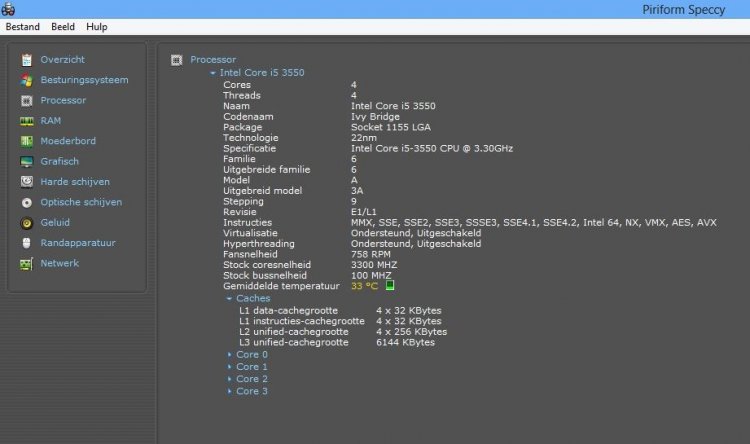Open the Beeld menu
Viewport: 750px width, 444px height.
point(63,27)
